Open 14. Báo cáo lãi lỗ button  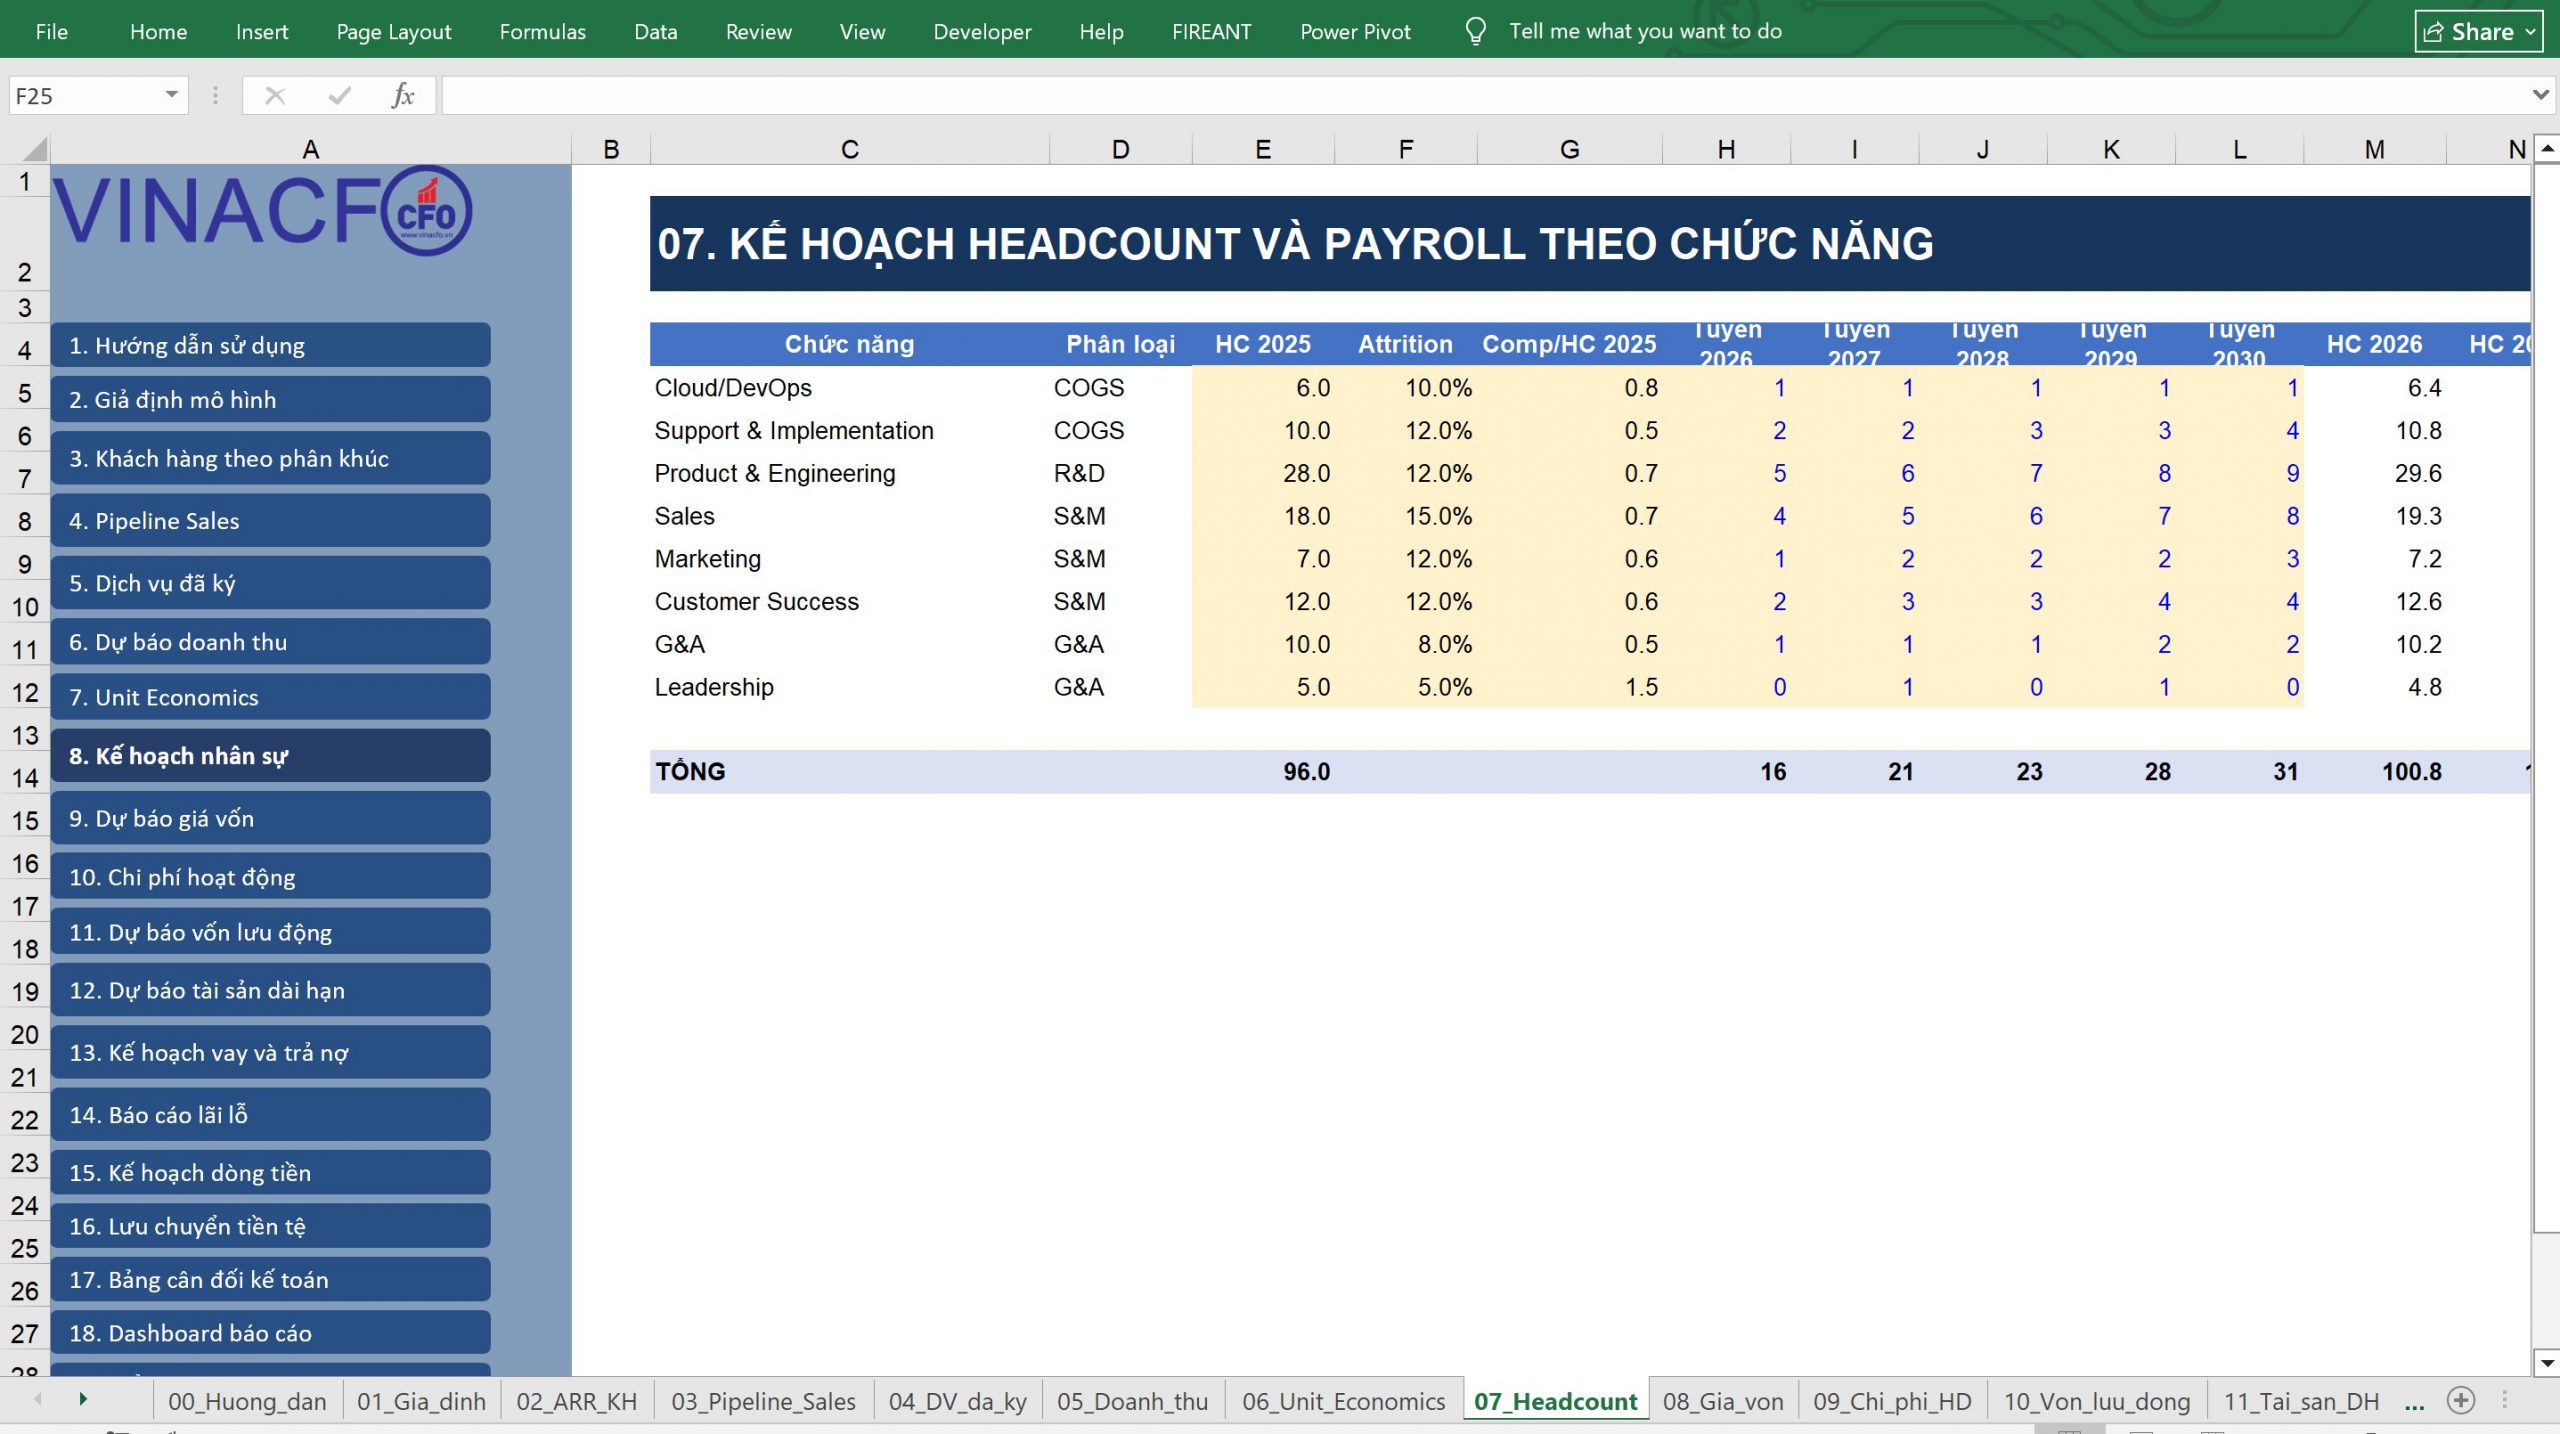point(270,1114)
